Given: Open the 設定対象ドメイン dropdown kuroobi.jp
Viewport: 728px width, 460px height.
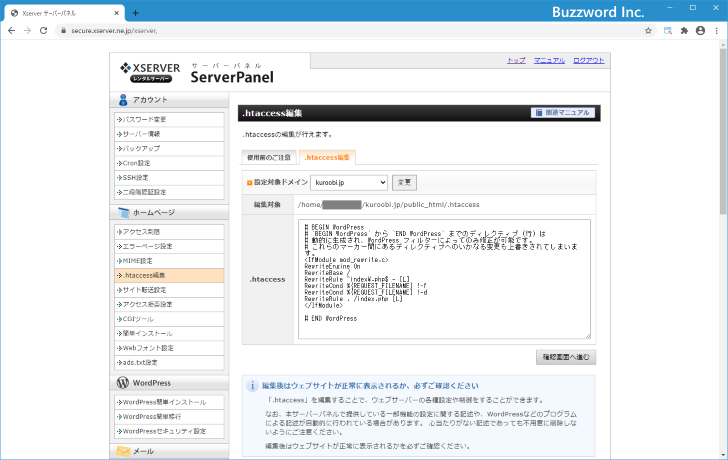Looking at the screenshot, I should (349, 182).
